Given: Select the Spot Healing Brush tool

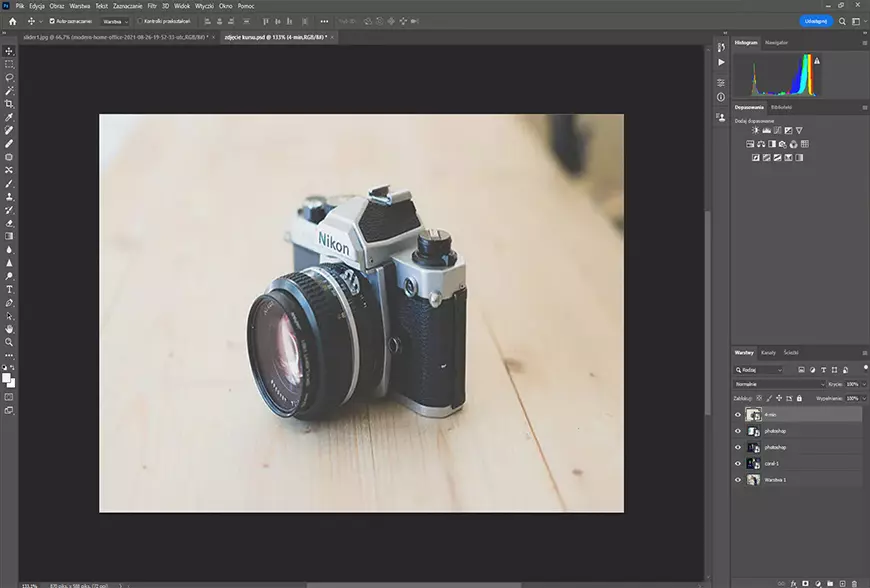Looking at the screenshot, I should coord(9,130).
